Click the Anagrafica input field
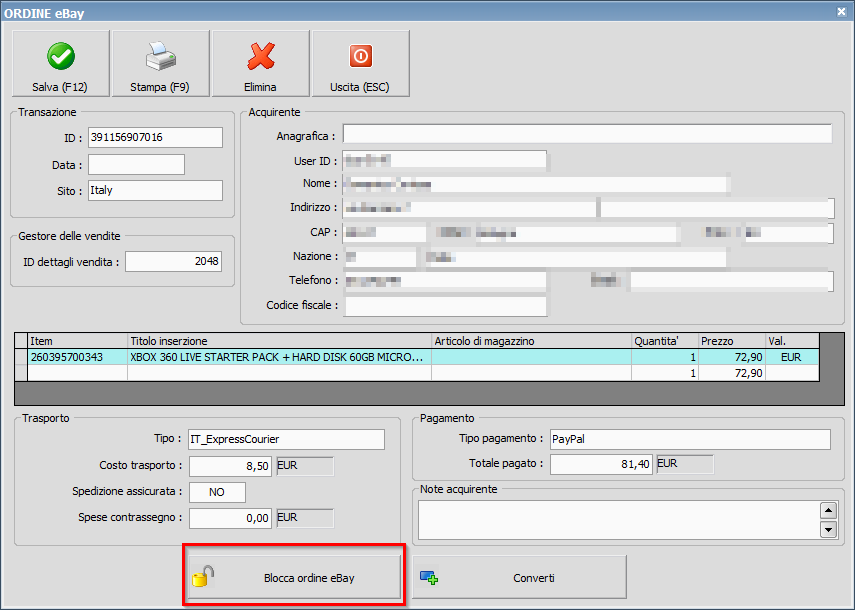Viewport: 855px width, 610px height. pos(587,134)
